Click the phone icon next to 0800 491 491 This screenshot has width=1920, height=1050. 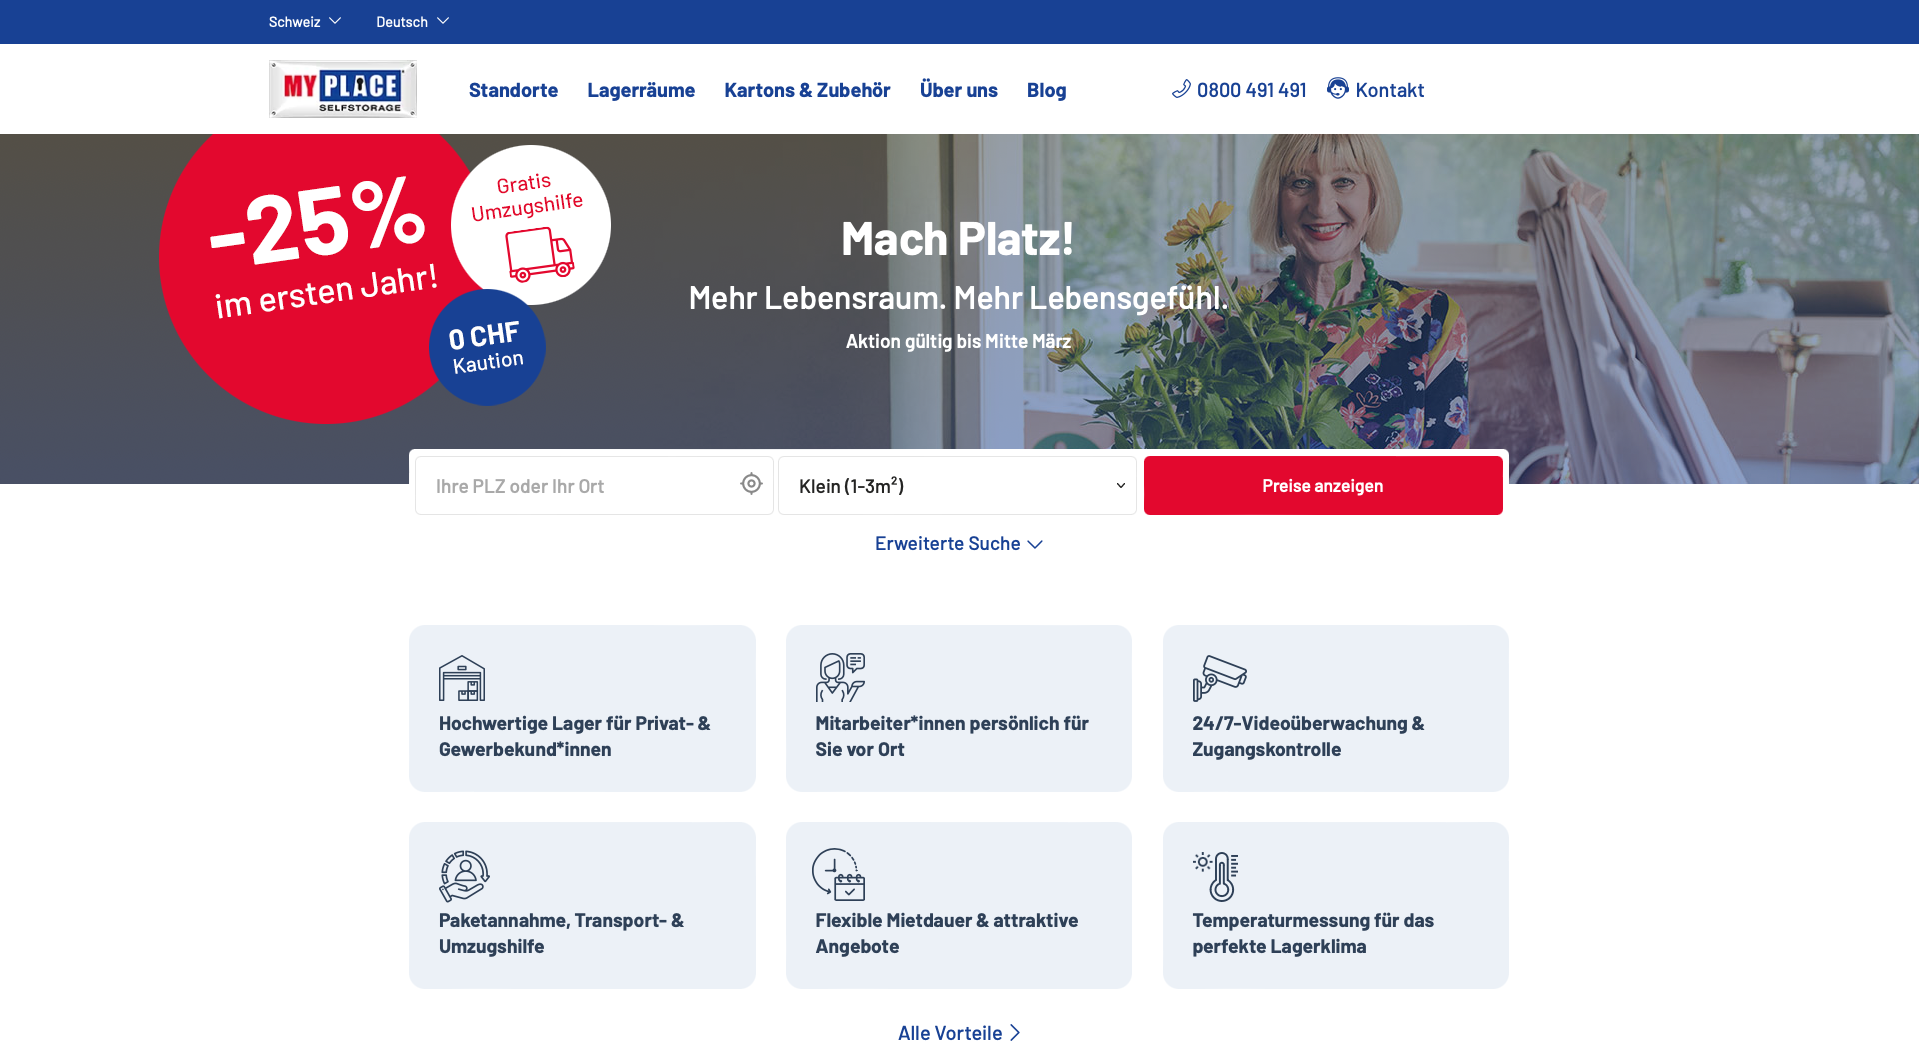tap(1181, 89)
